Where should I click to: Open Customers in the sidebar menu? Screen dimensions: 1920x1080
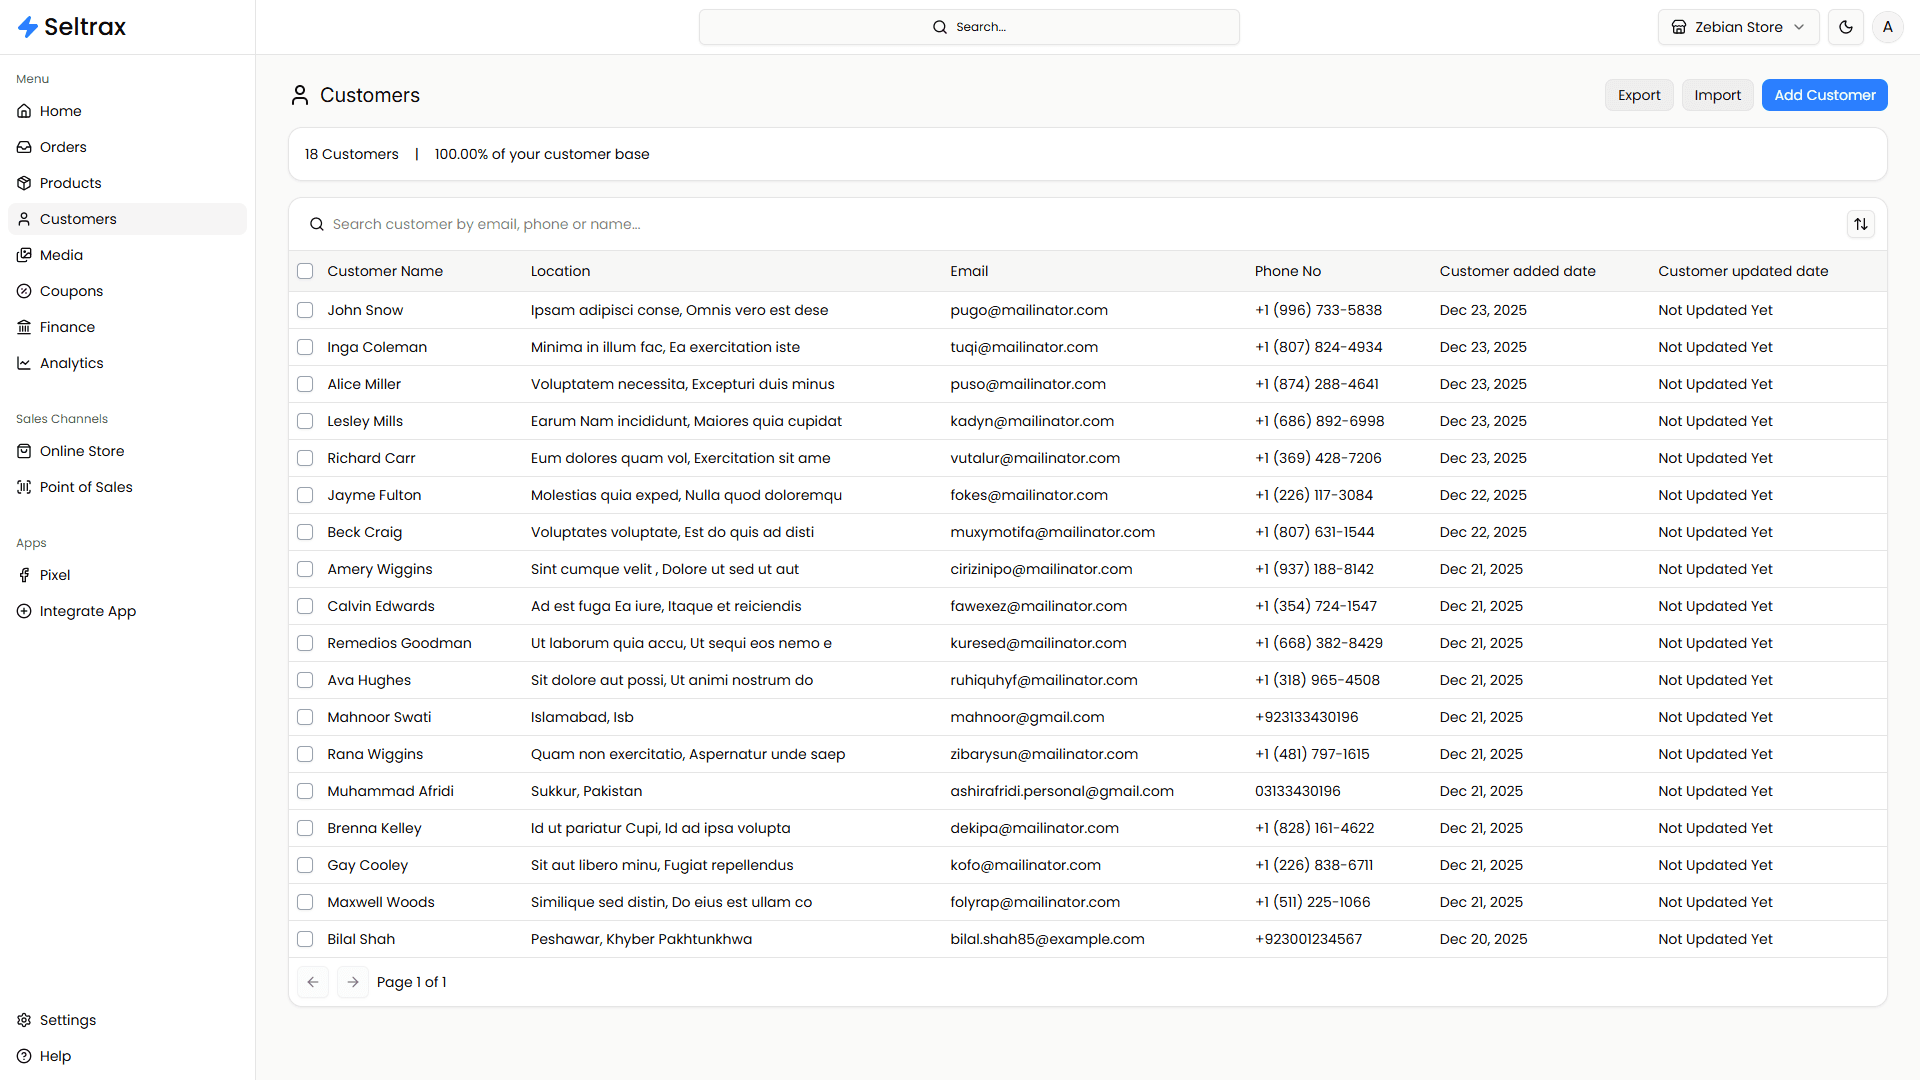pyautogui.click(x=127, y=219)
